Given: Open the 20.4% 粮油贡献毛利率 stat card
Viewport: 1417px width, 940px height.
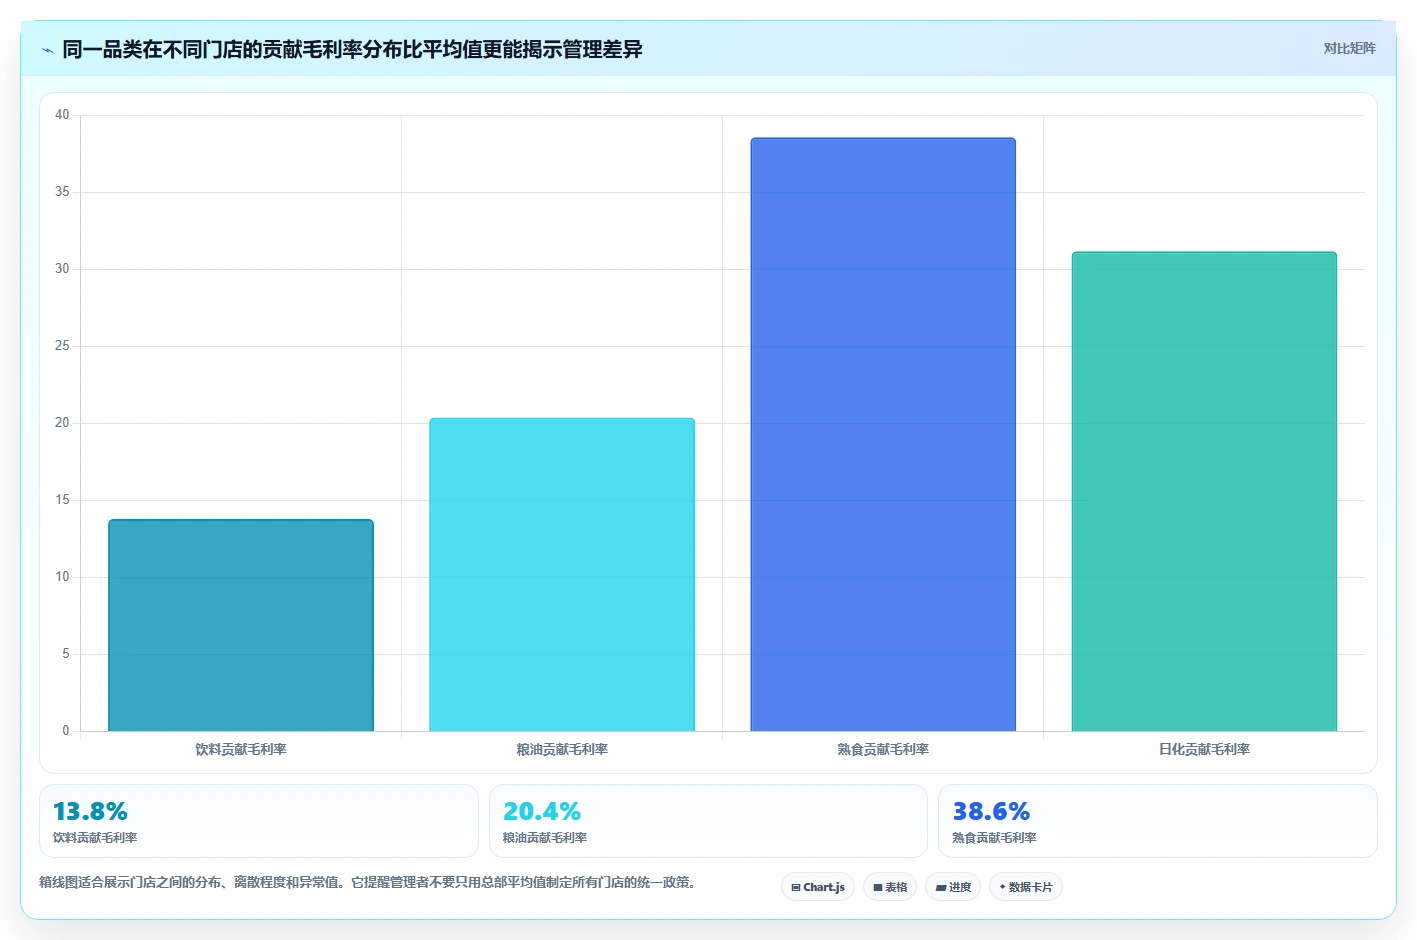Looking at the screenshot, I should tap(708, 821).
